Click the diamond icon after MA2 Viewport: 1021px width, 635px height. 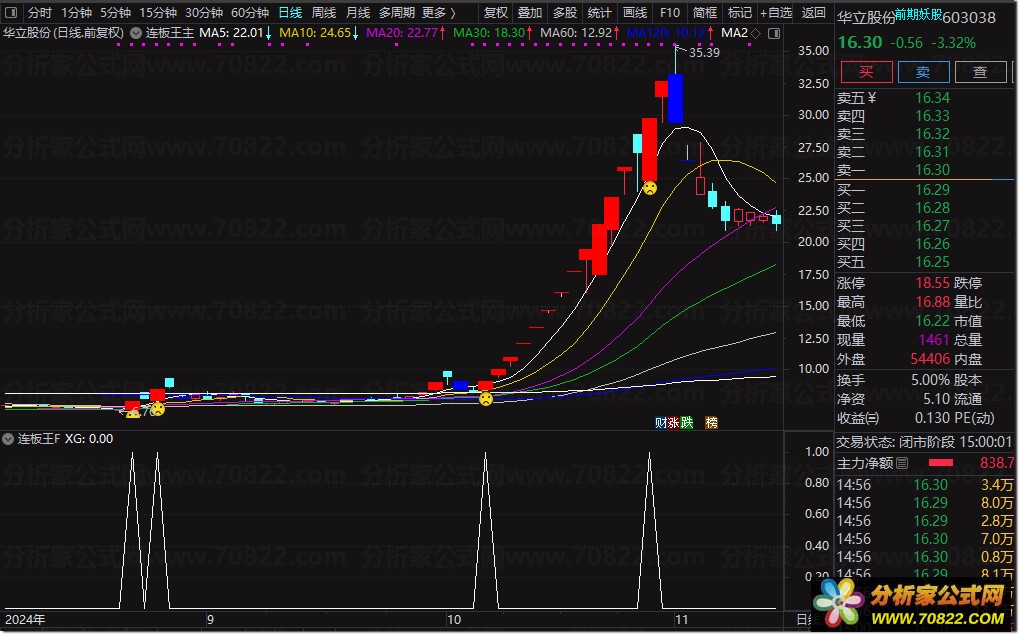[x=756, y=33]
